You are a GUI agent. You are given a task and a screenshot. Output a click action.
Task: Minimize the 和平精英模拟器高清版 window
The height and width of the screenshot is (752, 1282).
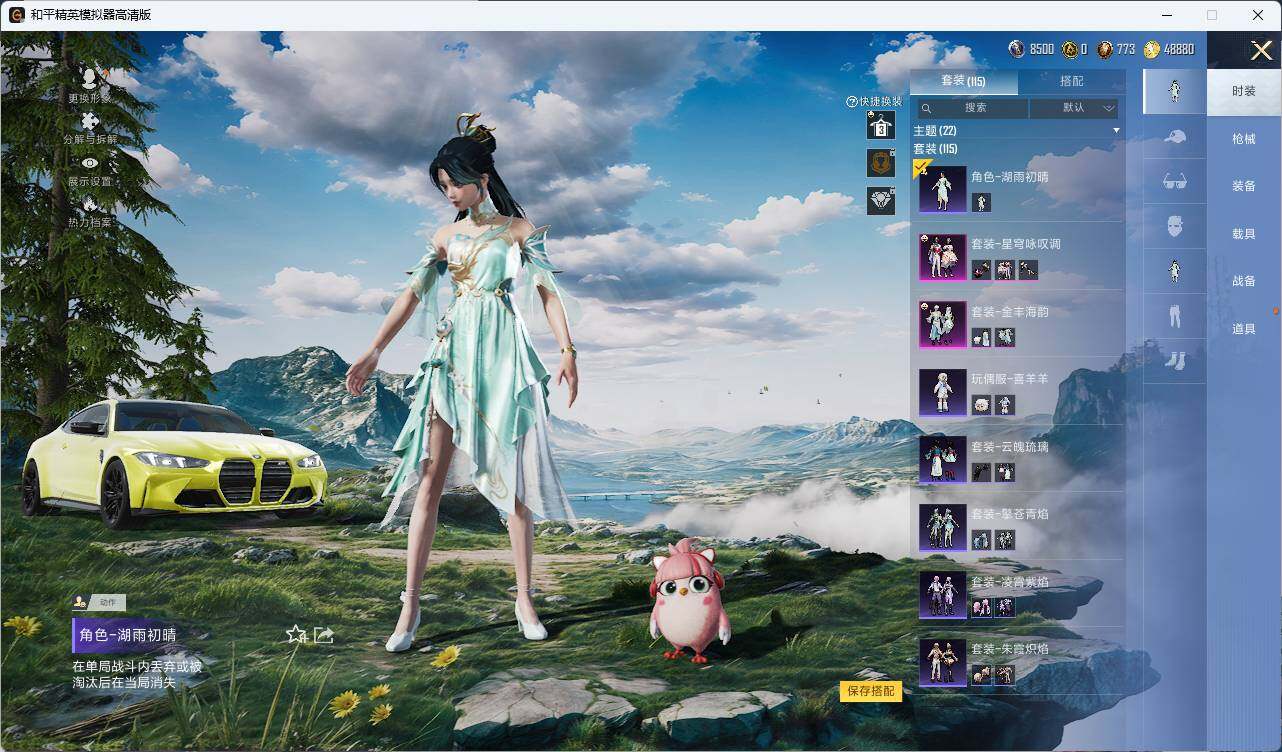(x=1167, y=15)
